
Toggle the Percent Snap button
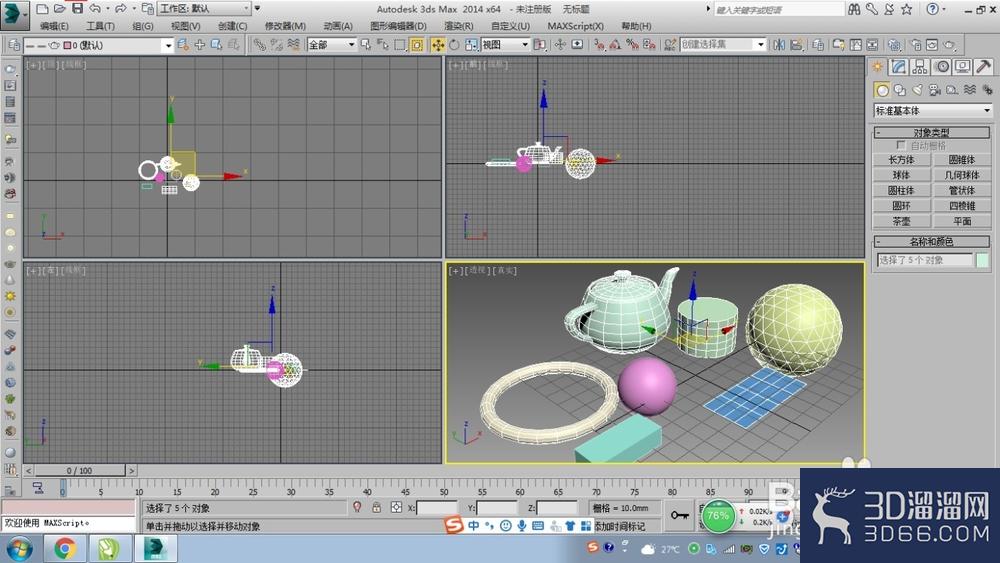pyautogui.click(x=632, y=45)
